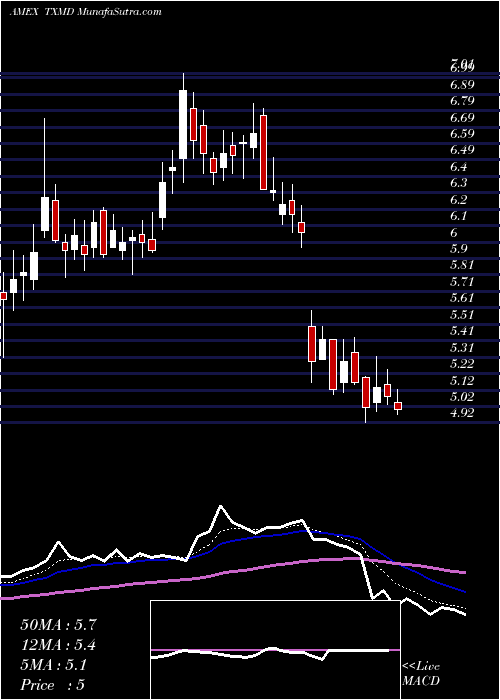The image size is (500, 700).
Task: Click the 5.31 price axis label
Action: click(462, 347)
